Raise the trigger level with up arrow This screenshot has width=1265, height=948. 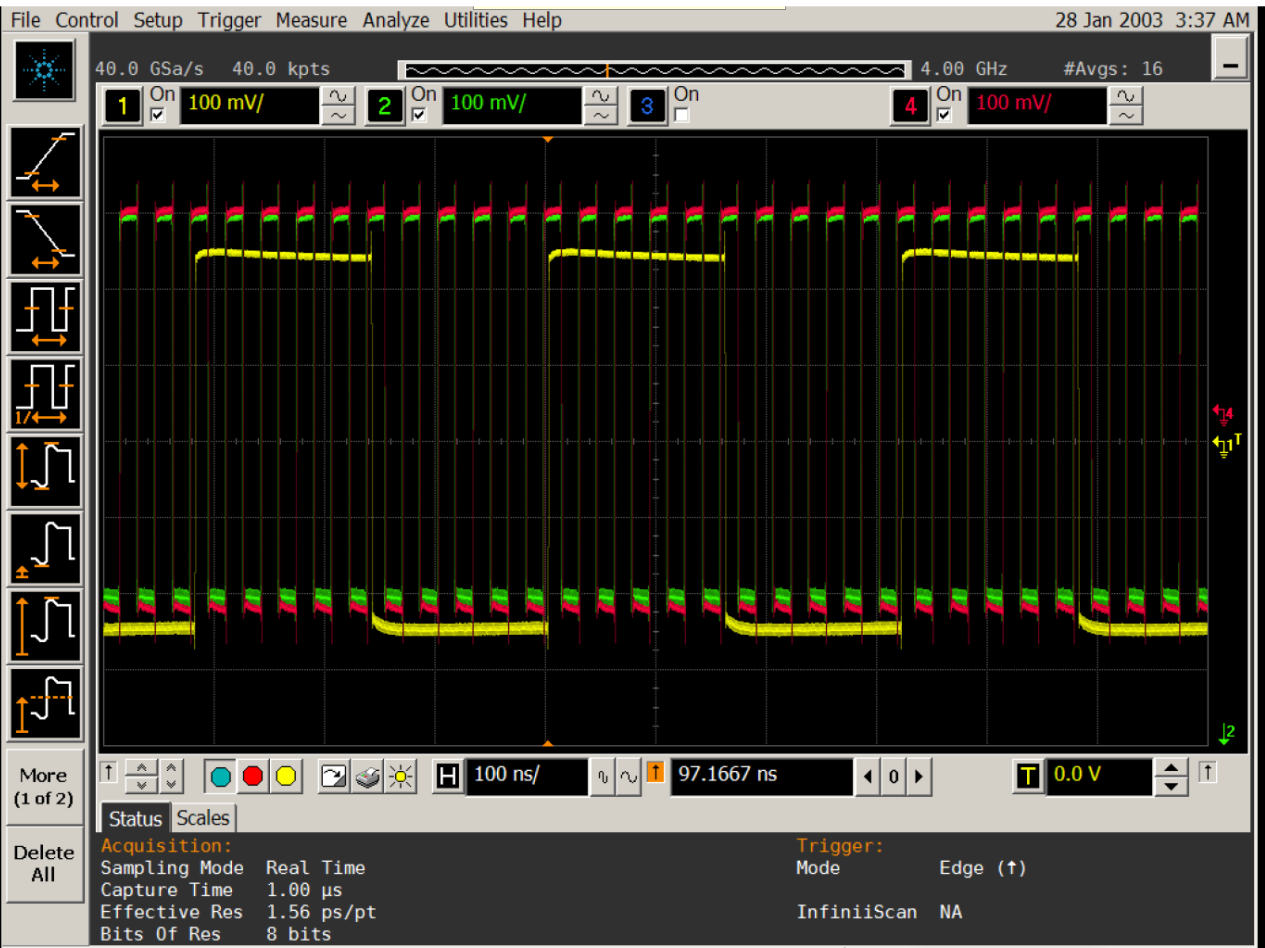pyautogui.click(x=1171, y=768)
